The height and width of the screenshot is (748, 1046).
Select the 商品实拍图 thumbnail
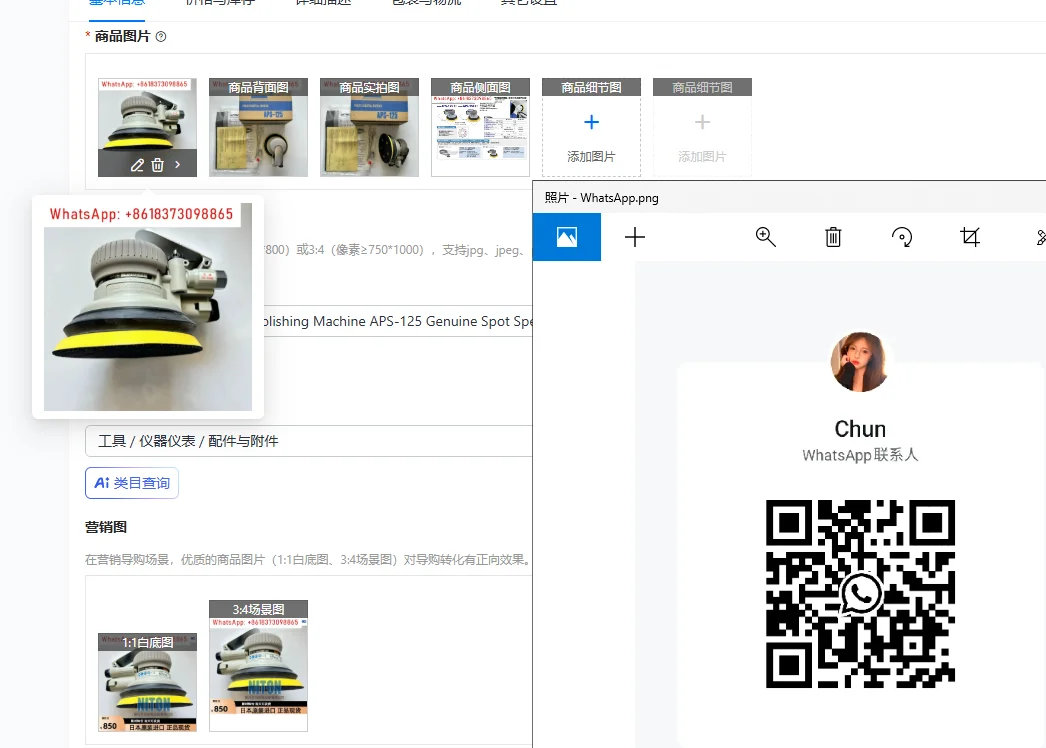click(x=370, y=127)
